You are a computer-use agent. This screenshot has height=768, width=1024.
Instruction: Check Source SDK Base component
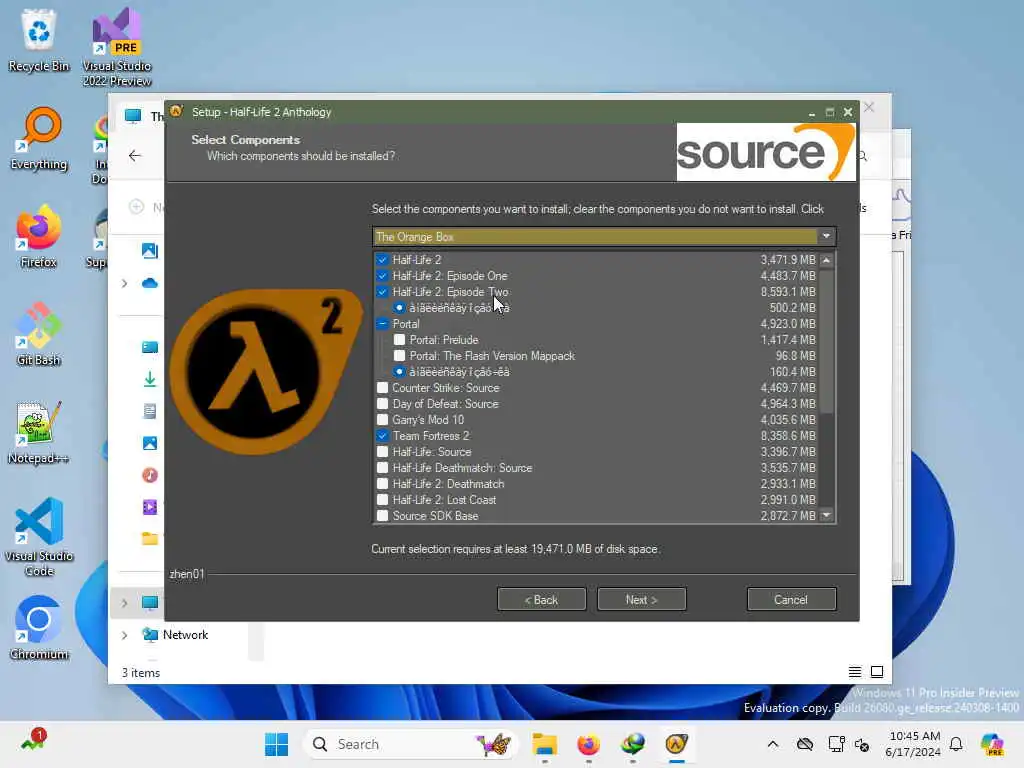tap(383, 516)
